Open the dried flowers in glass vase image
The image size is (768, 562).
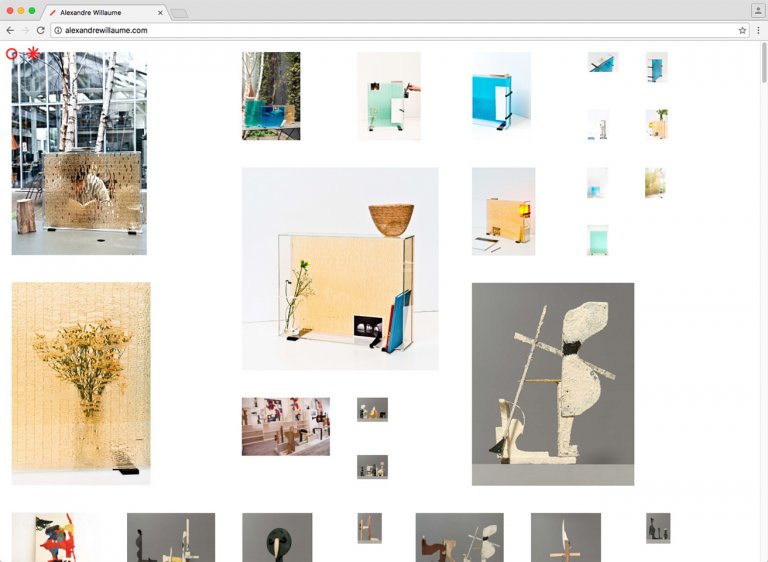click(x=81, y=383)
